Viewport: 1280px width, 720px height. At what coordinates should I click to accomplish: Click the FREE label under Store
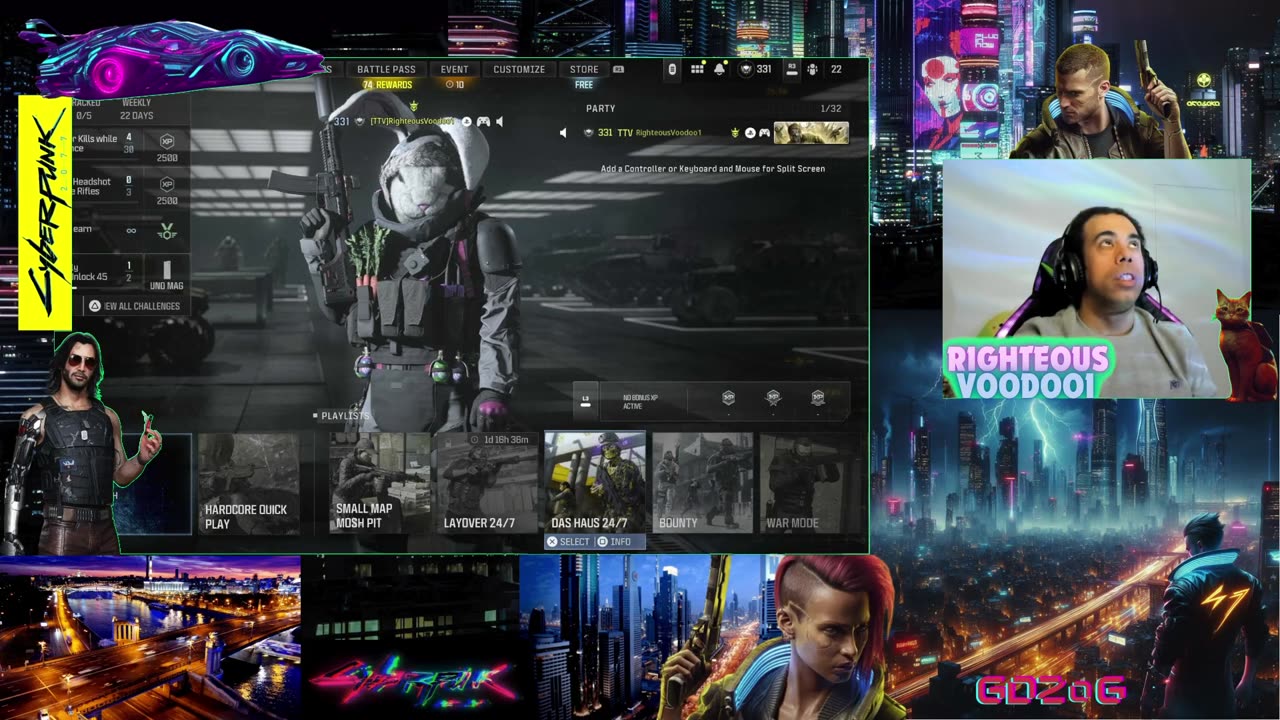pyautogui.click(x=584, y=85)
